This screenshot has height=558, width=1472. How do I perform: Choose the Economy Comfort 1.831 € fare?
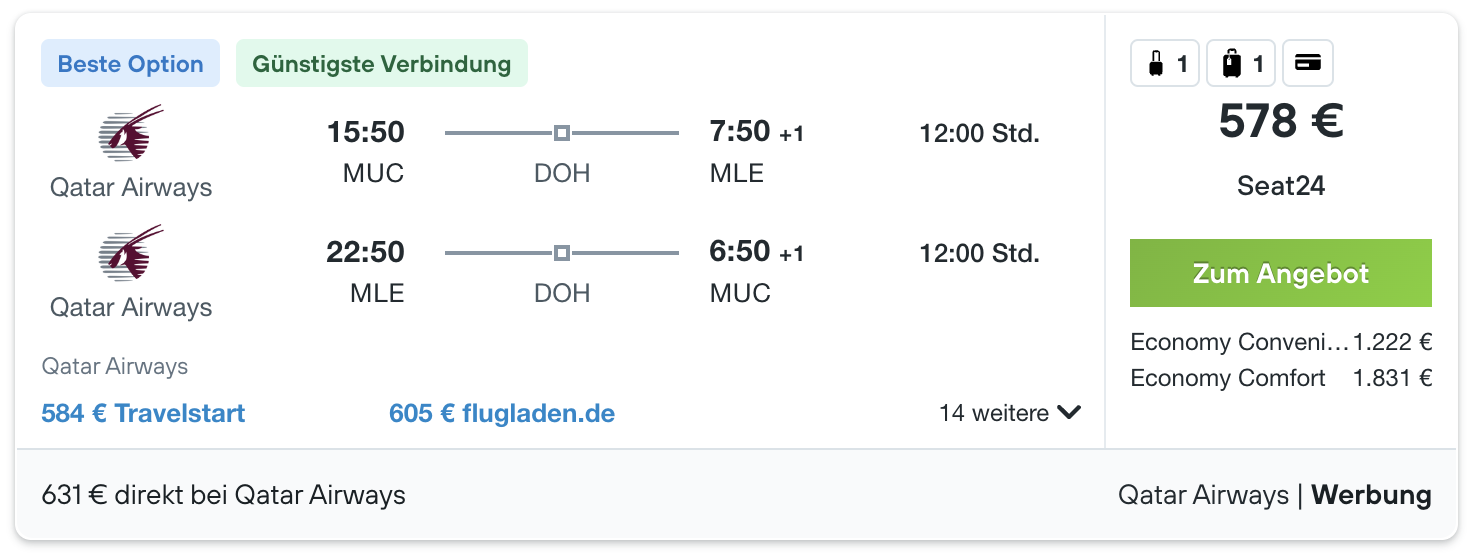pos(1281,378)
